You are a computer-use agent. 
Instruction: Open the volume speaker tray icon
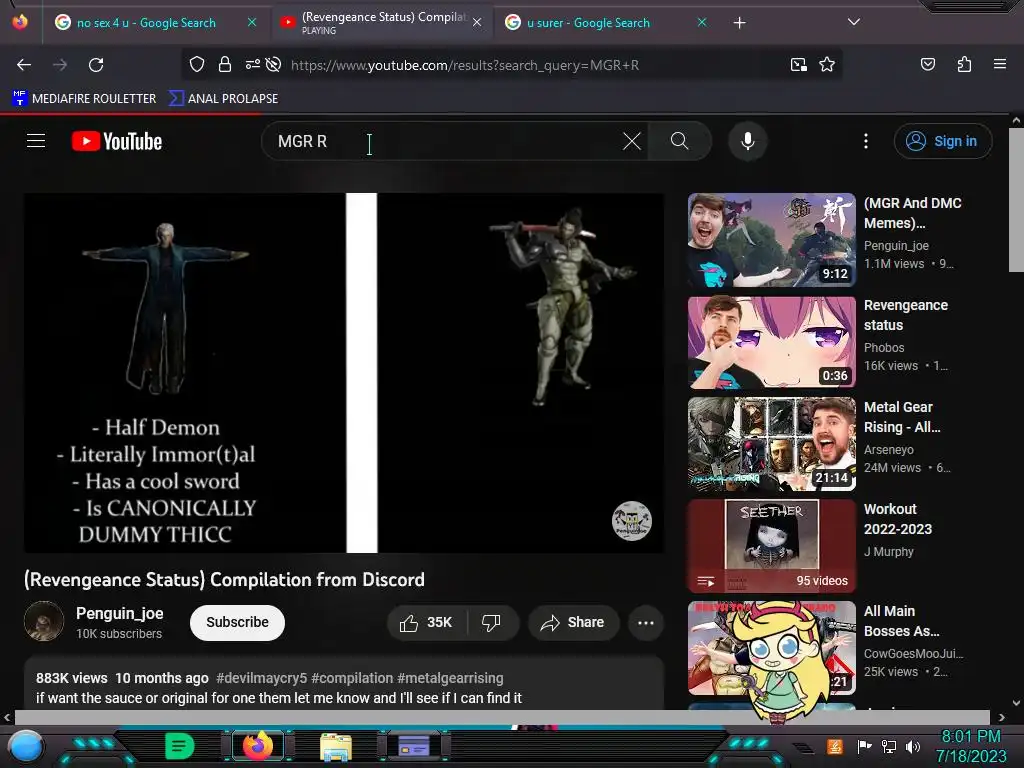(x=913, y=746)
